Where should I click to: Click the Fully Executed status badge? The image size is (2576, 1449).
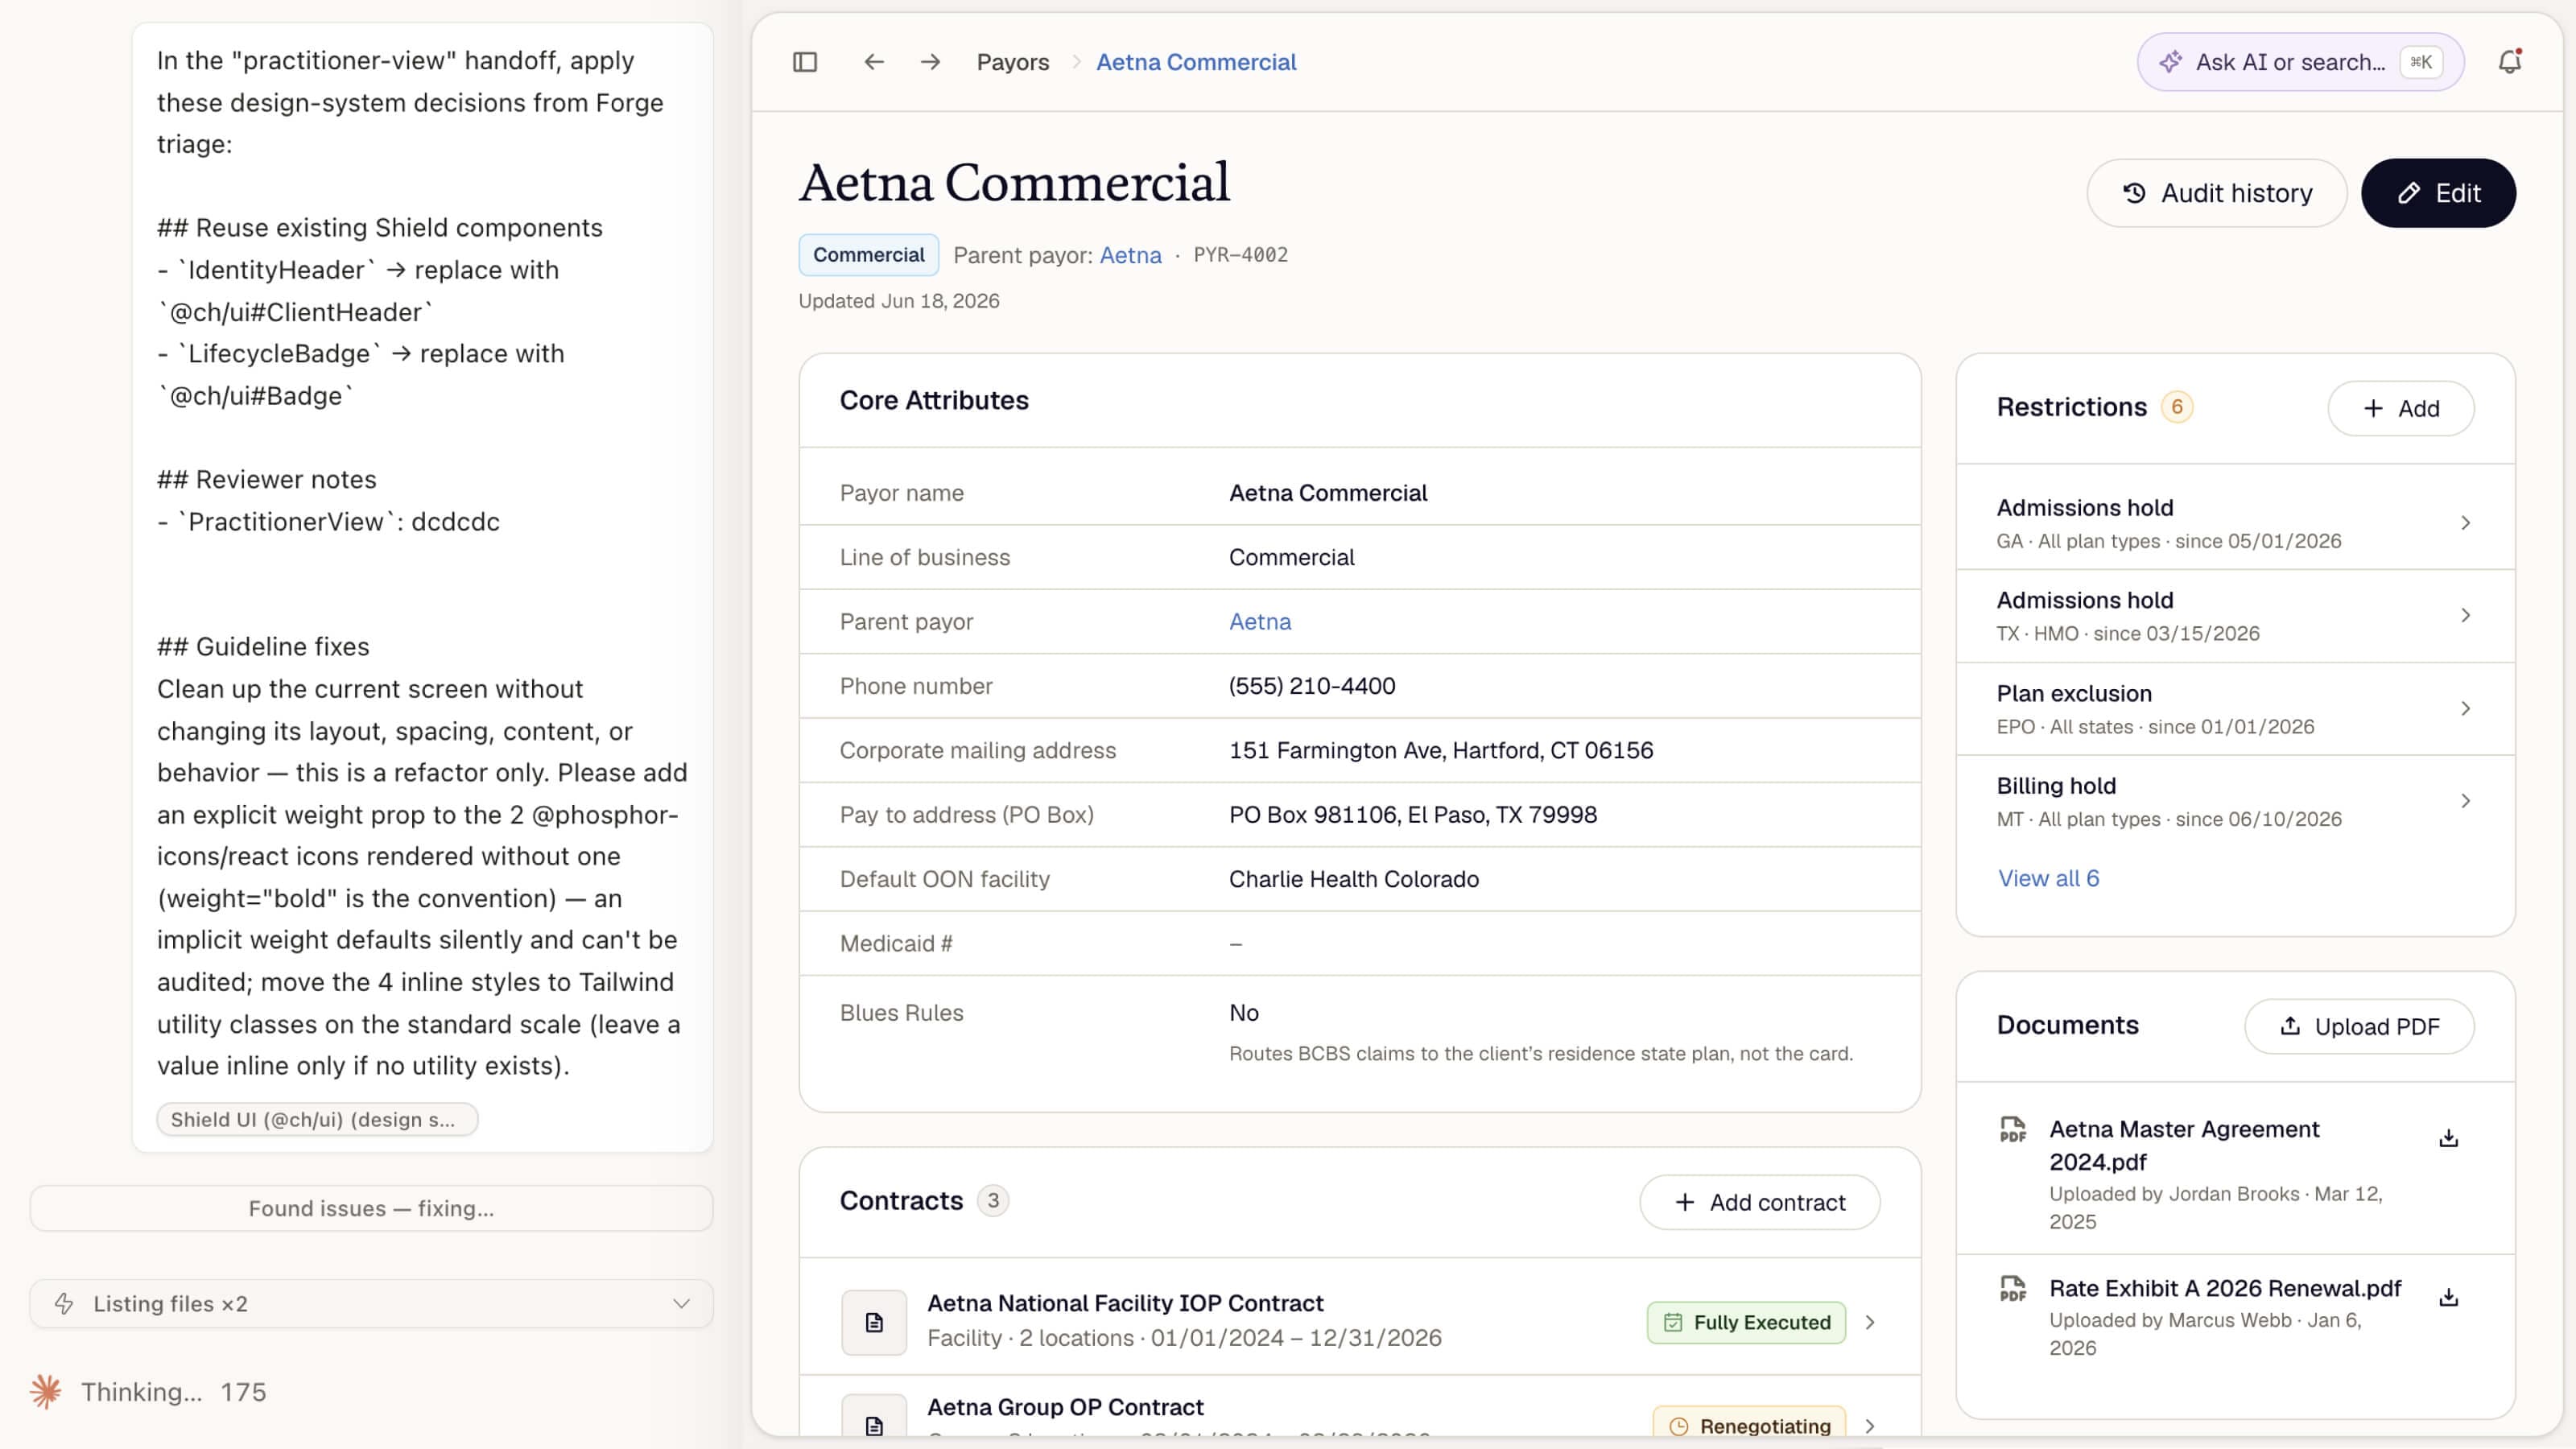(1746, 1322)
